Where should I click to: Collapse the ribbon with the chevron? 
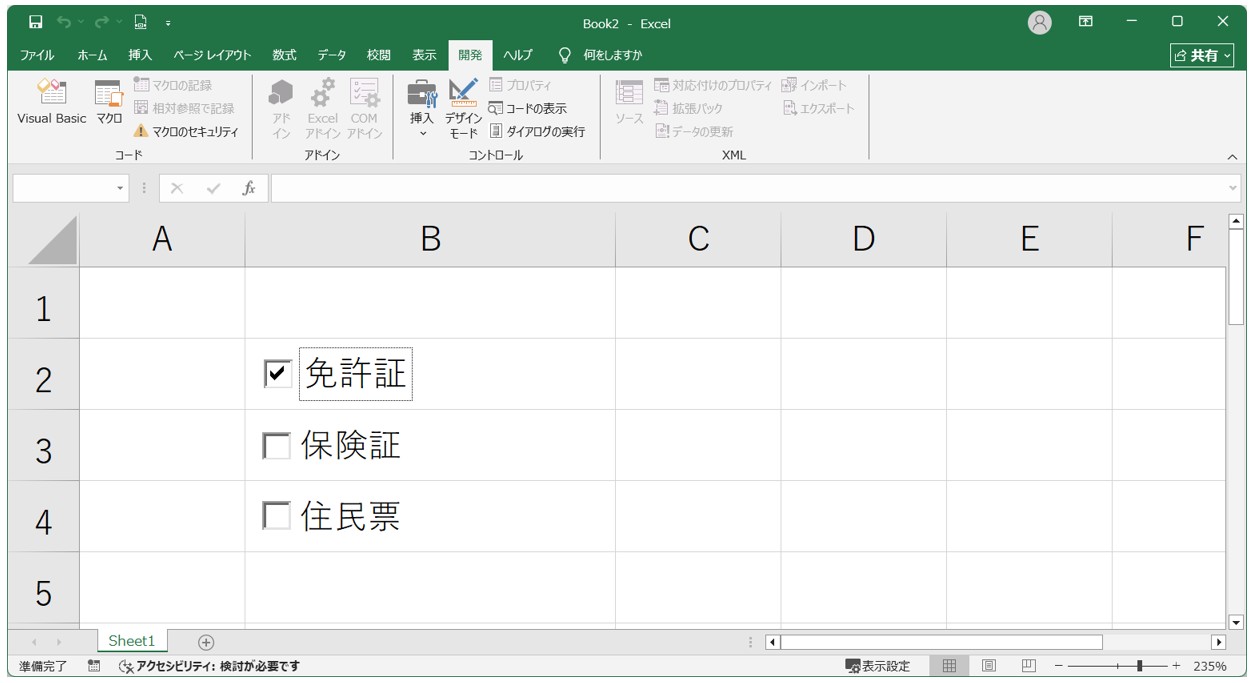click(x=1232, y=157)
